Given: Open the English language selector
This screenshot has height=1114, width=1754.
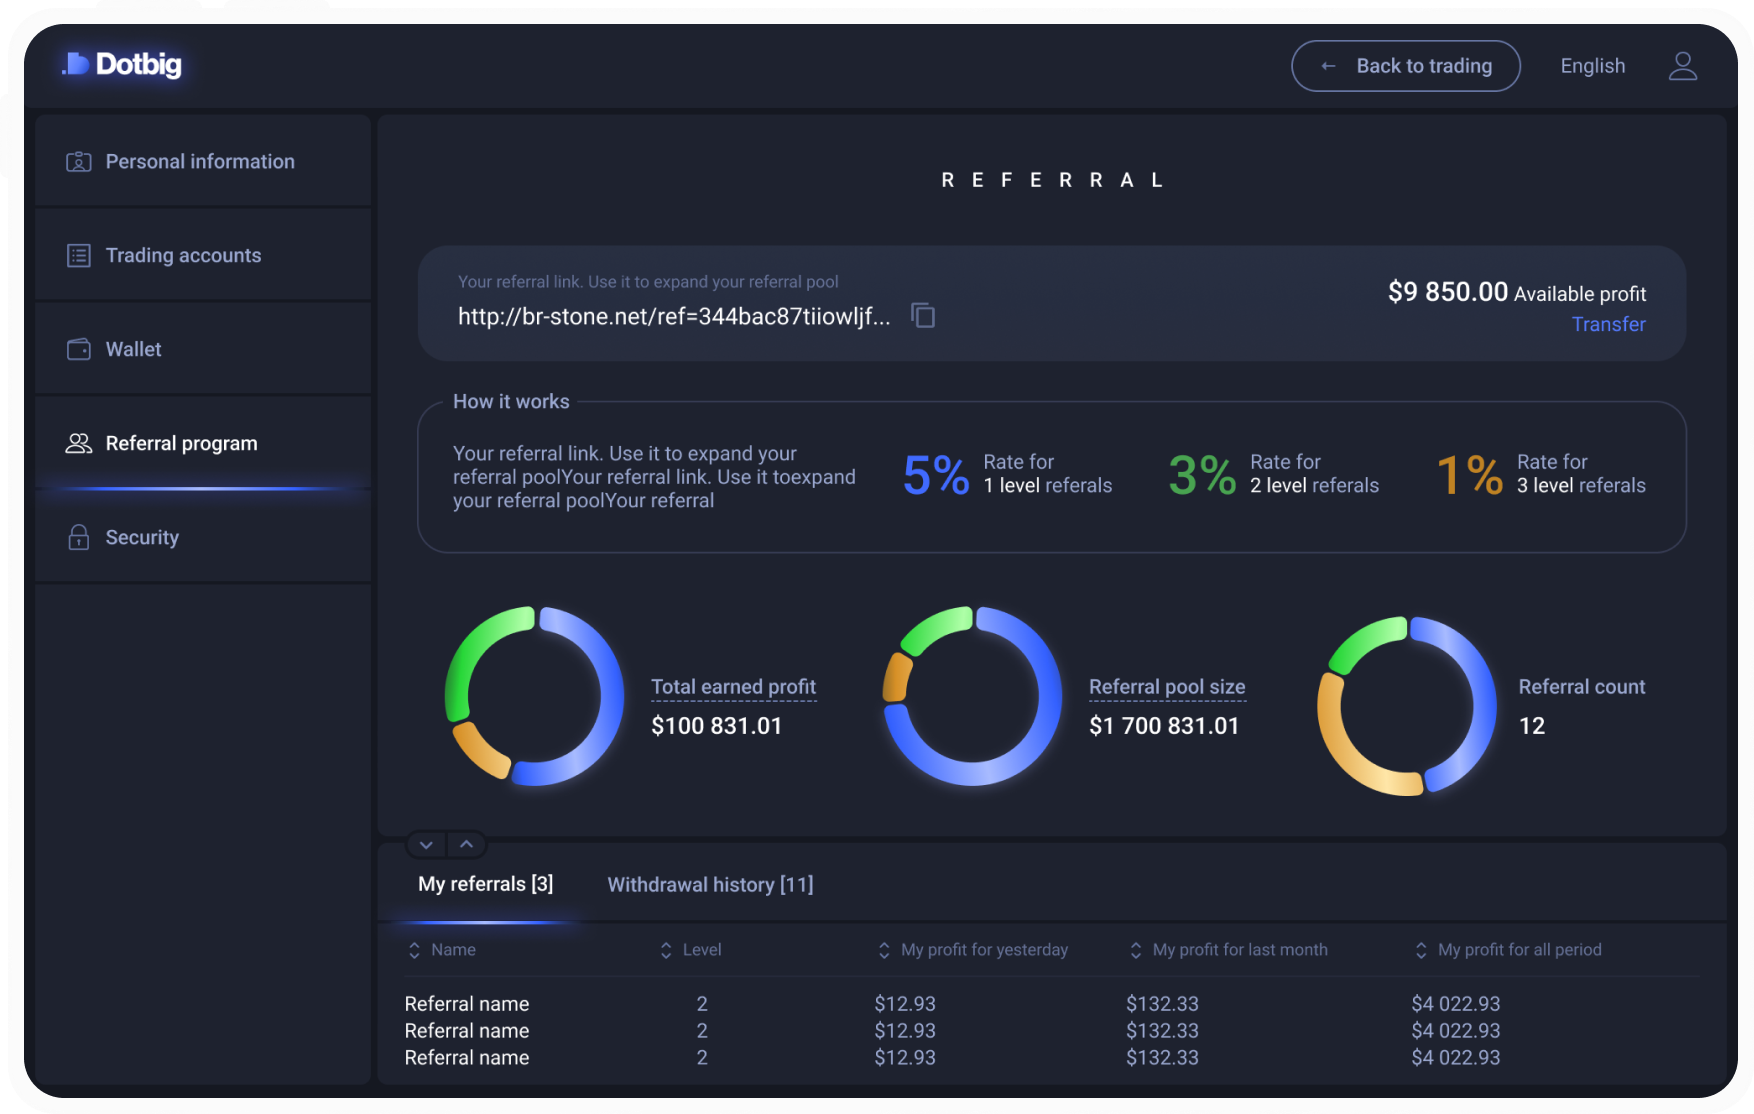Looking at the screenshot, I should click(1593, 66).
